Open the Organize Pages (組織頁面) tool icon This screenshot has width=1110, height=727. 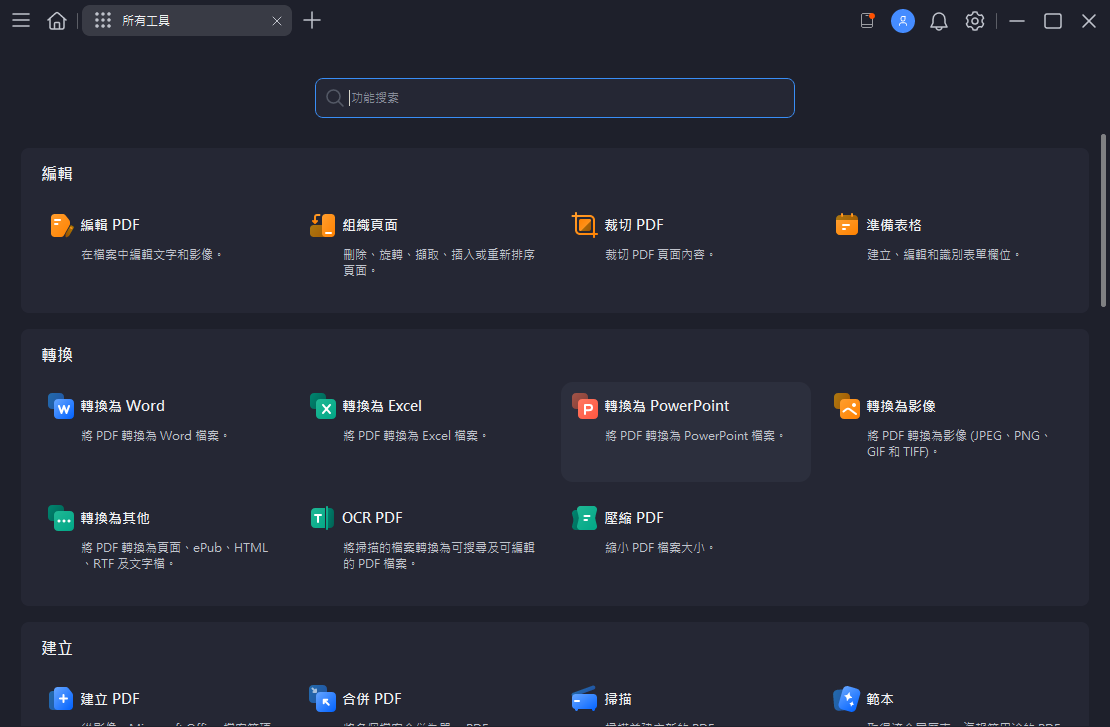coord(323,225)
